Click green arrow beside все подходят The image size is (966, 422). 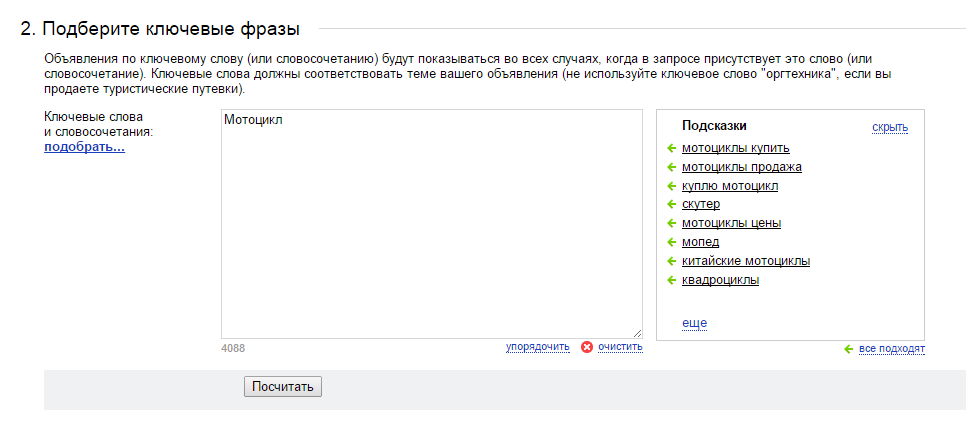pyautogui.click(x=848, y=349)
